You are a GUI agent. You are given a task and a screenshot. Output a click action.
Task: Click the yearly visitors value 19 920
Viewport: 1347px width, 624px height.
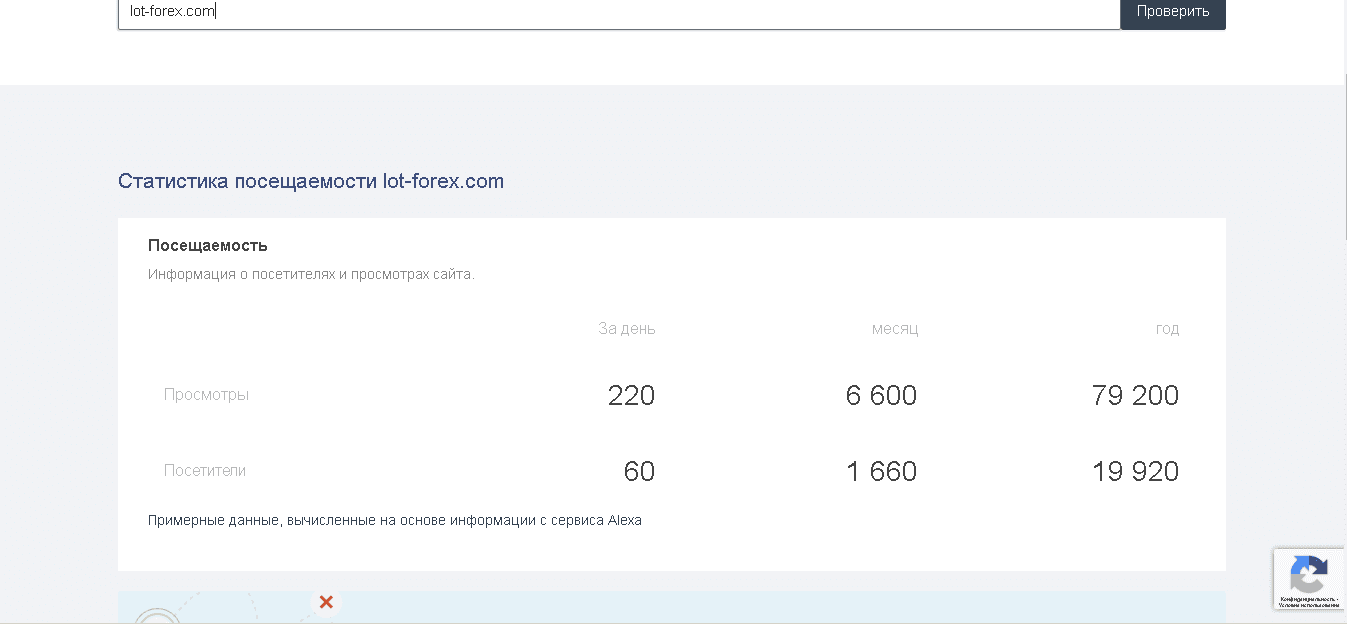pos(1135,472)
